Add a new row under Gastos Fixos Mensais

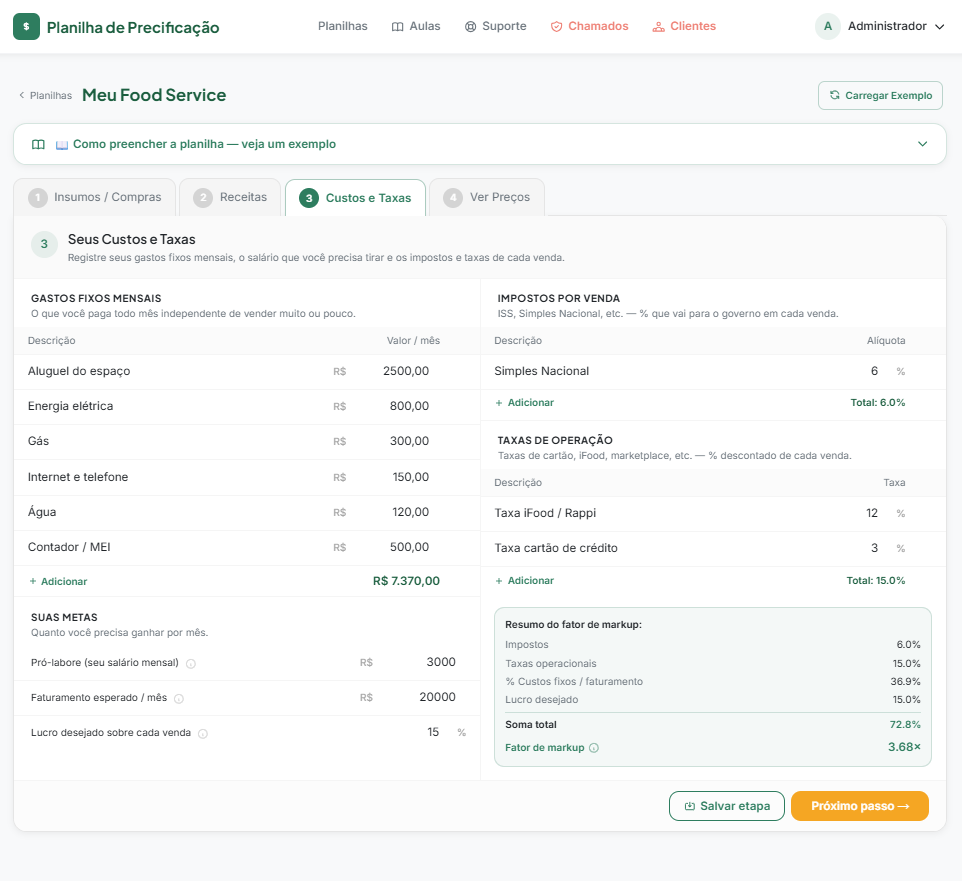(x=59, y=582)
